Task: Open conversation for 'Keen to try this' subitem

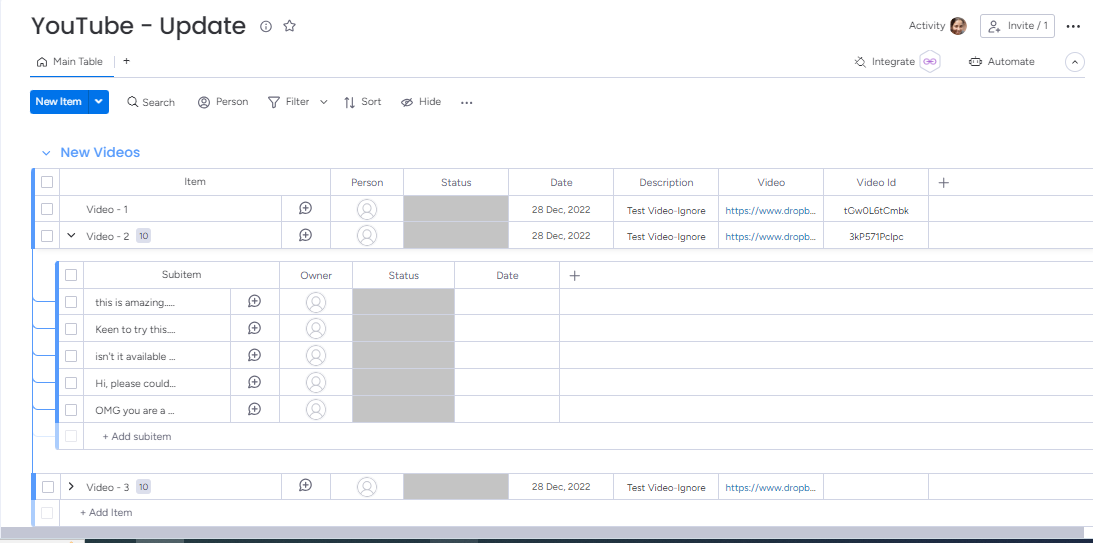Action: coord(254,328)
